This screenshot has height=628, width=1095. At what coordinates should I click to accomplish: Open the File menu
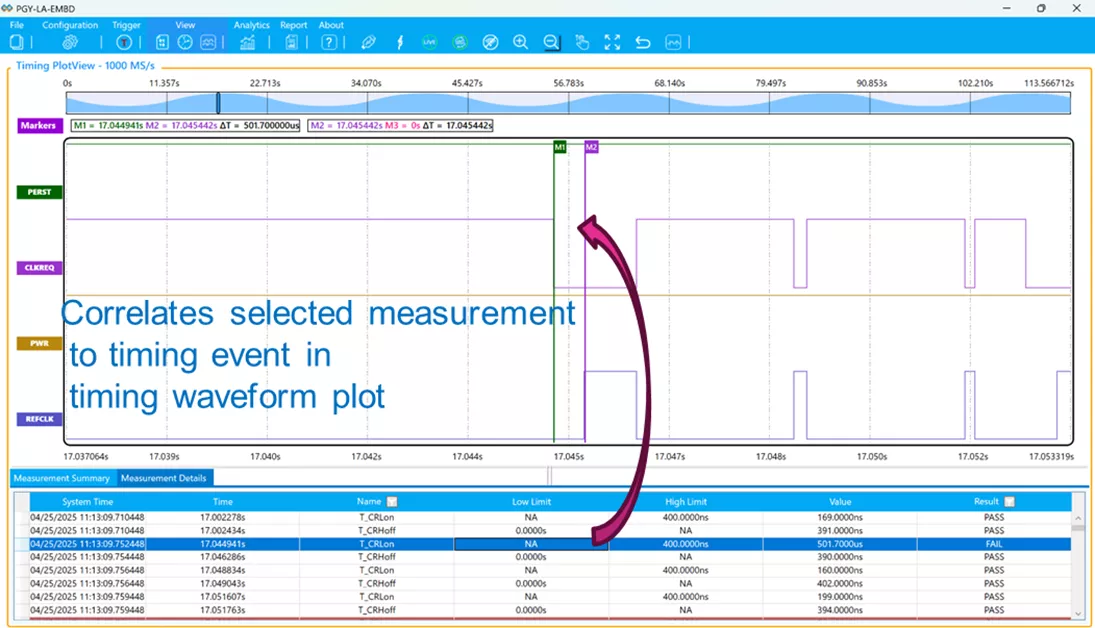pyautogui.click(x=17, y=25)
